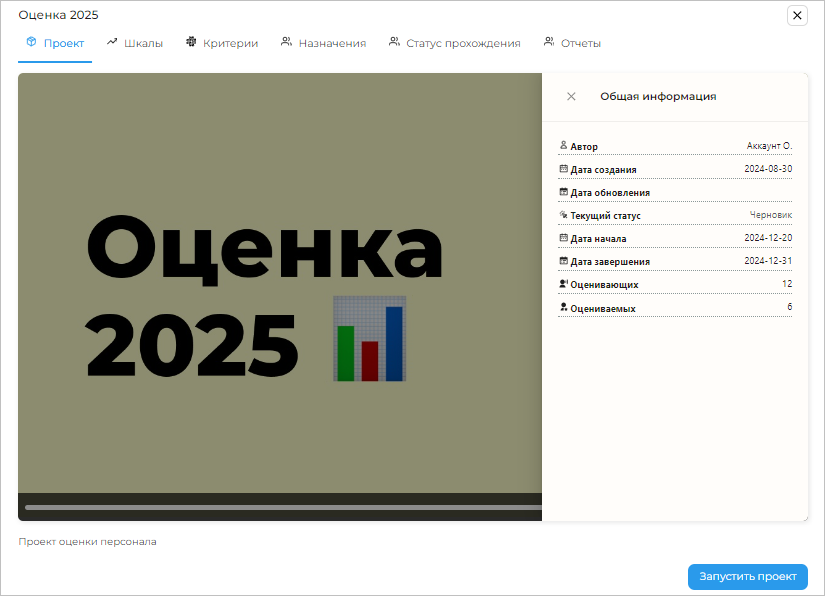Click the calendar icon beside Дата обновления

(563, 192)
